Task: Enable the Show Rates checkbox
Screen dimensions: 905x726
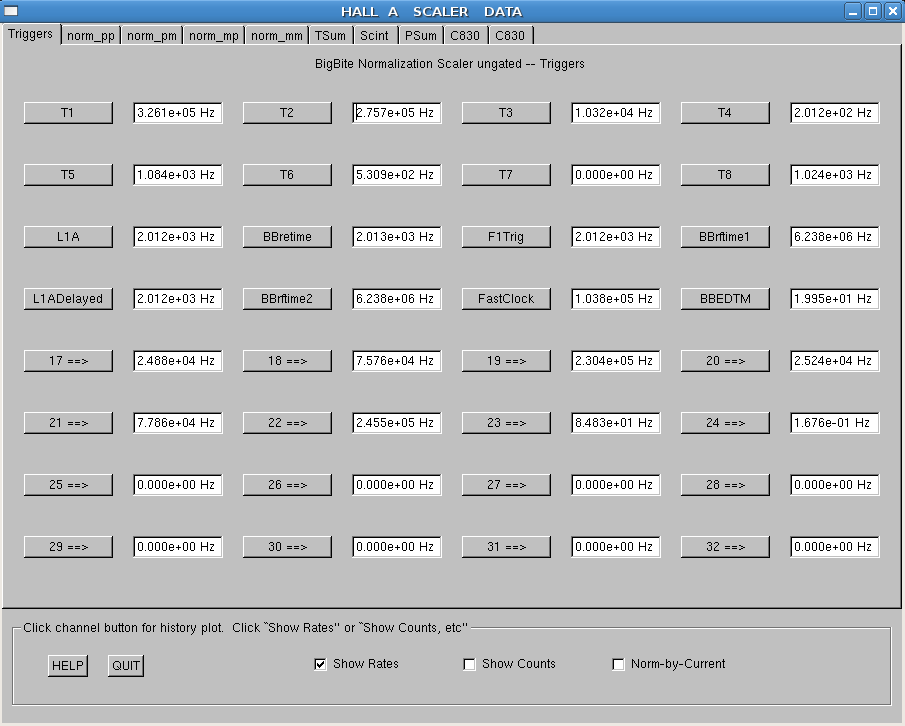Action: [320, 664]
